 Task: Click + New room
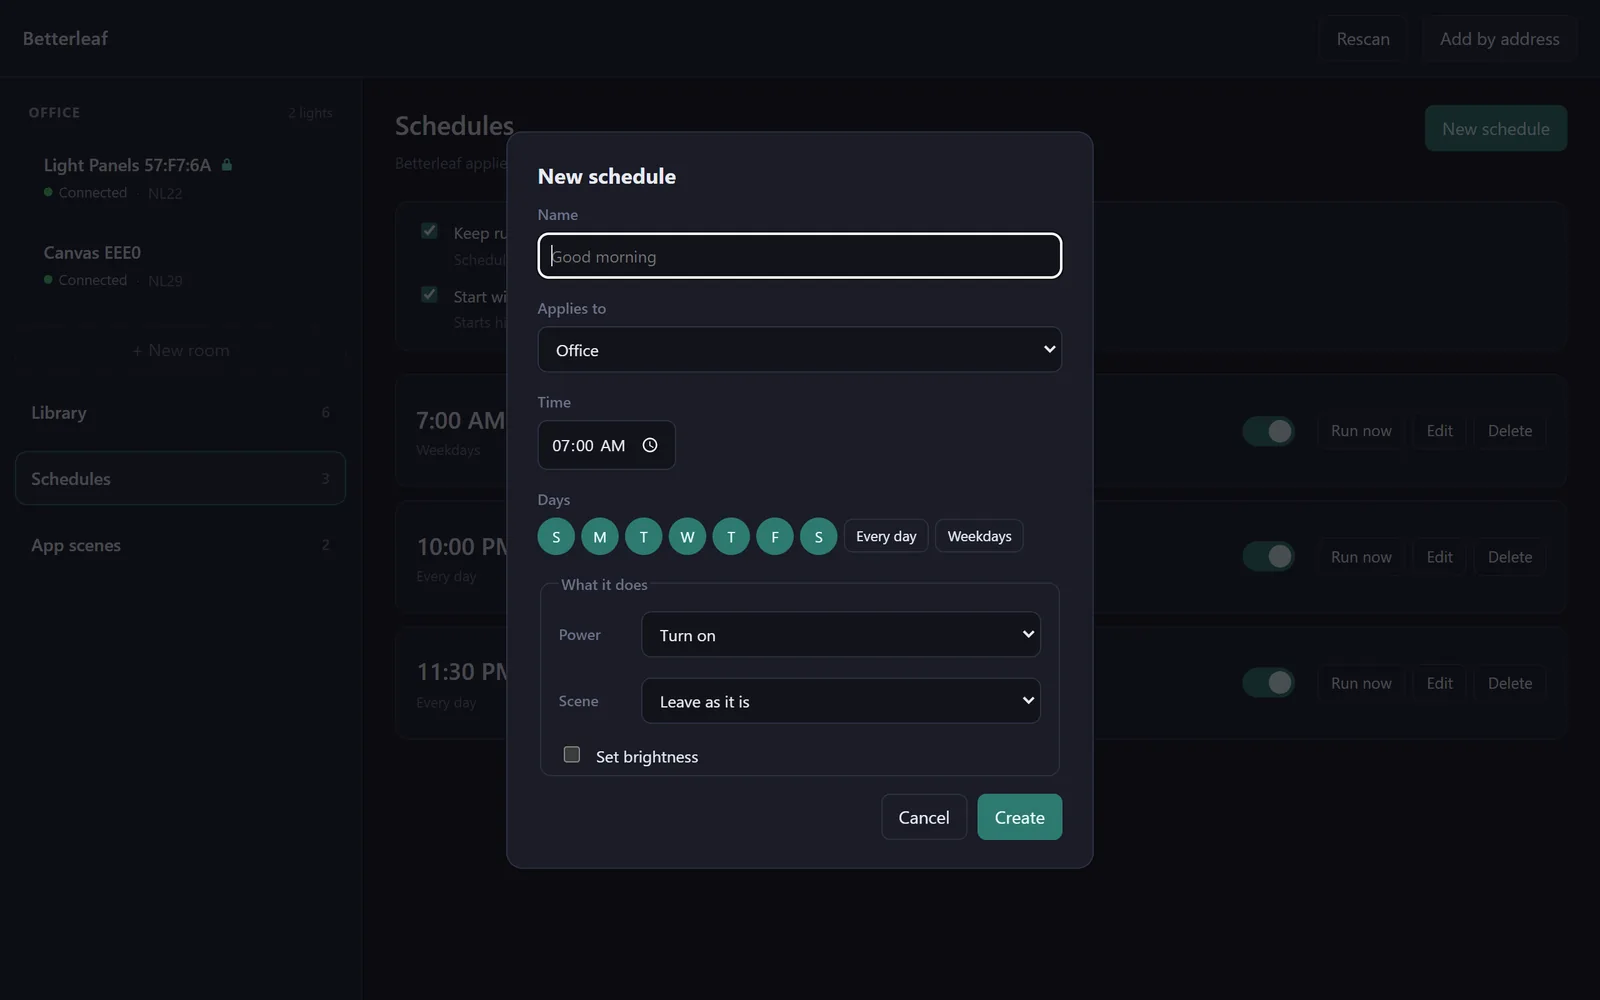(181, 350)
